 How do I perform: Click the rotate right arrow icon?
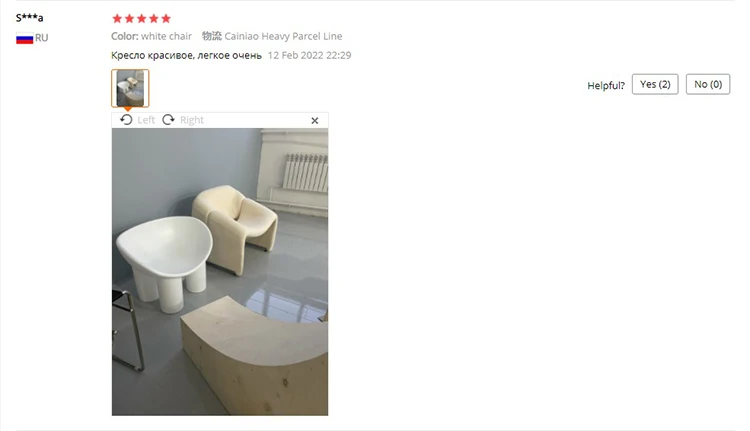168,120
